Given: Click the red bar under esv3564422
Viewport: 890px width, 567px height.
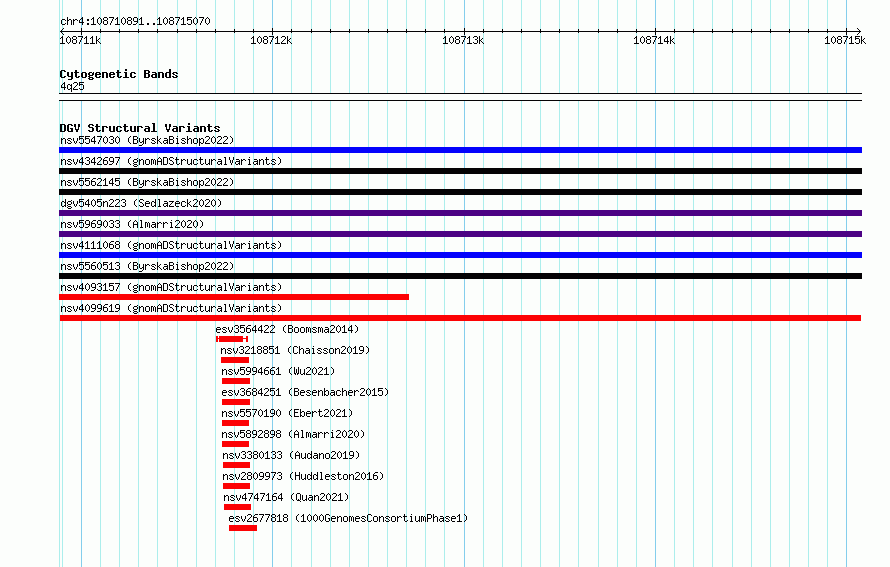Looking at the screenshot, I should pos(232,339).
